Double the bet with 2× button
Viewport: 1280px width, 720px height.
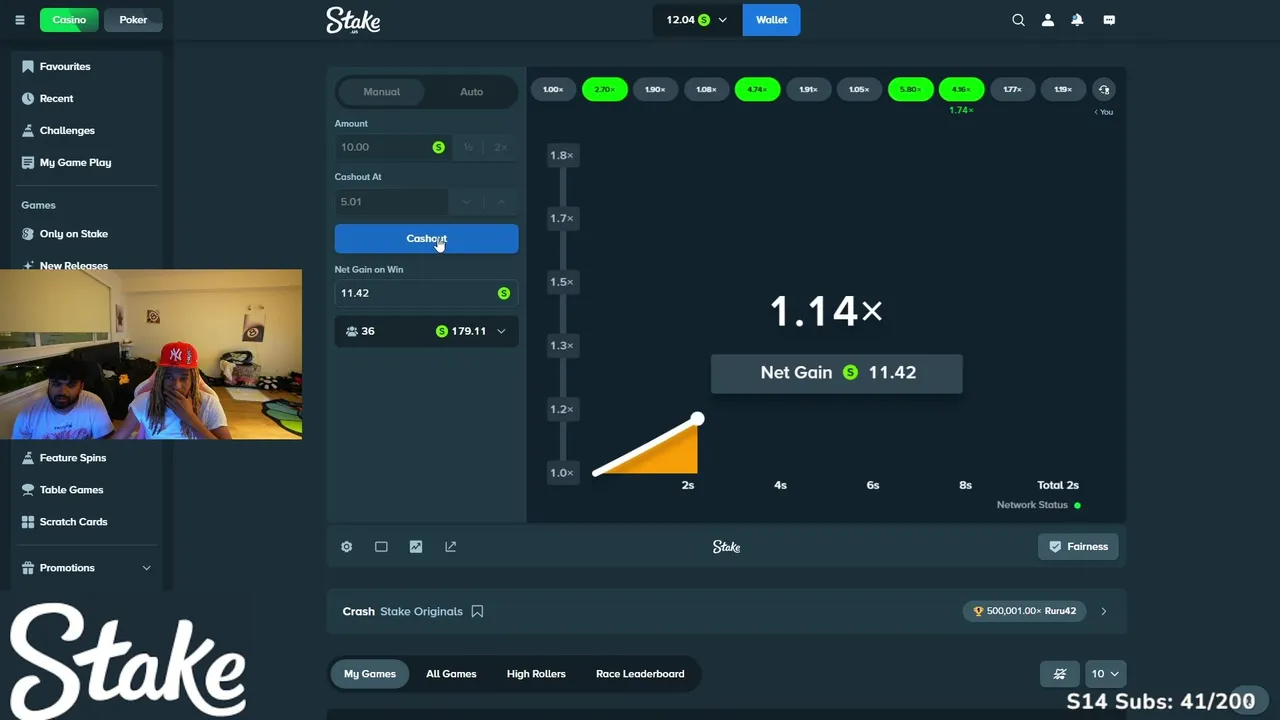(x=501, y=147)
